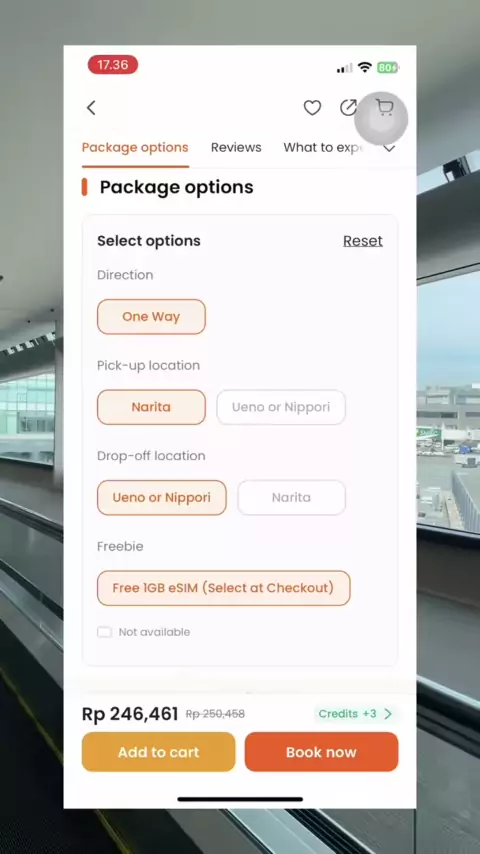Open the share icon
480x854 pixels.
click(348, 107)
